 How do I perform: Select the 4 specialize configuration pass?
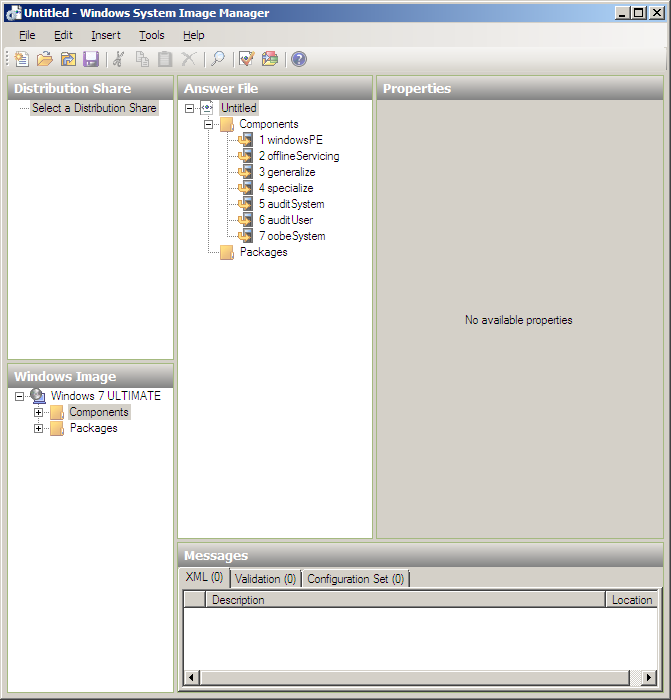coord(285,188)
